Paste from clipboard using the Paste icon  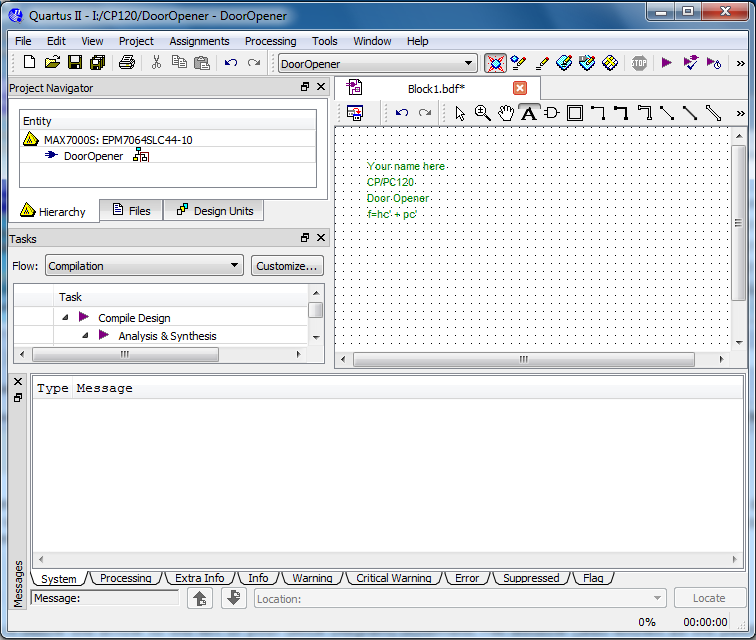(202, 63)
